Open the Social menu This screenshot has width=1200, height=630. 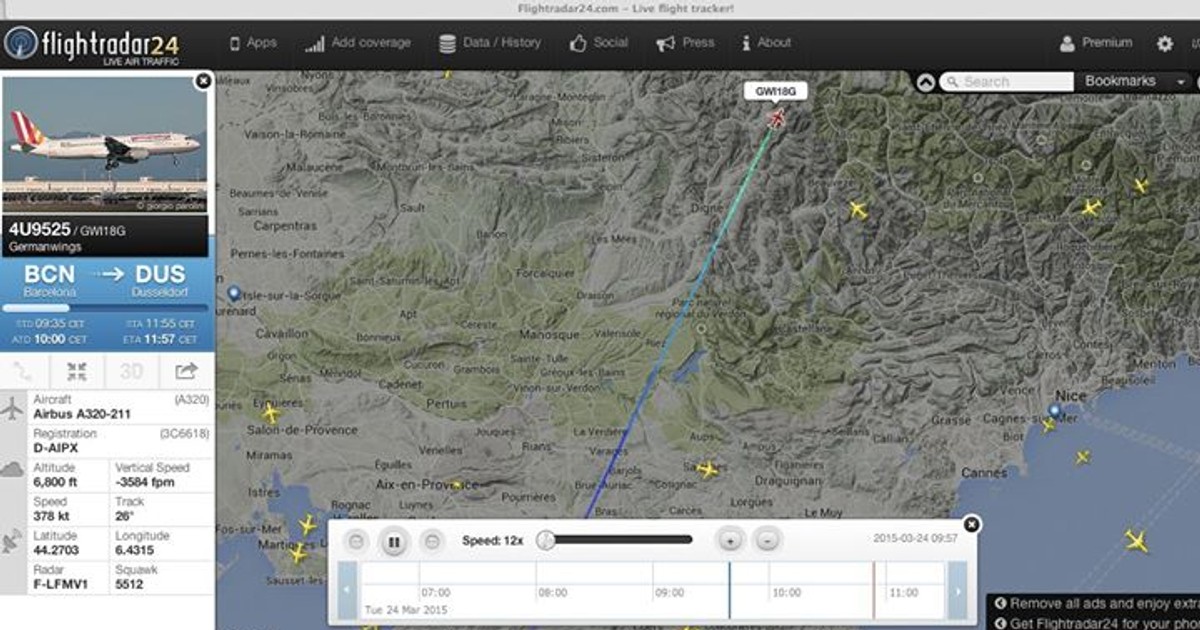(599, 43)
